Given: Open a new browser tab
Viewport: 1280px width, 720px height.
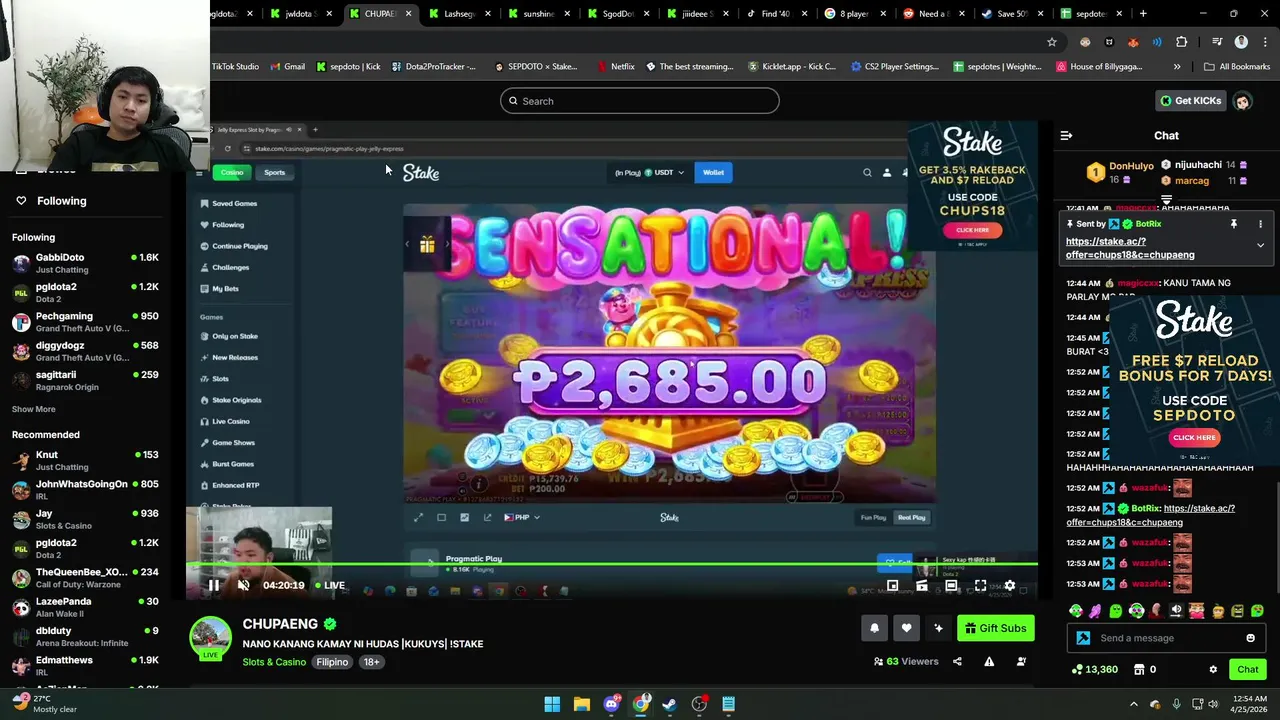Looking at the screenshot, I should (x=1143, y=14).
